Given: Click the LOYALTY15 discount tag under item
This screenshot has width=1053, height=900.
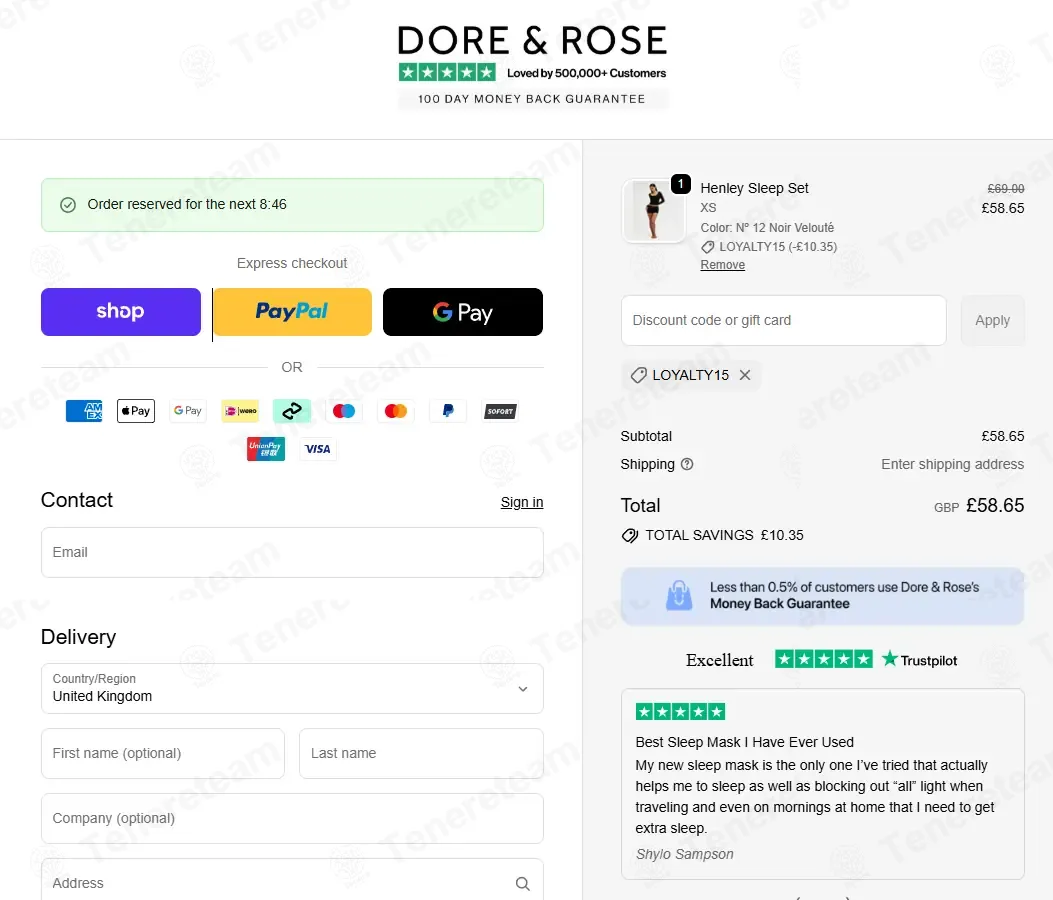Looking at the screenshot, I should coord(769,246).
